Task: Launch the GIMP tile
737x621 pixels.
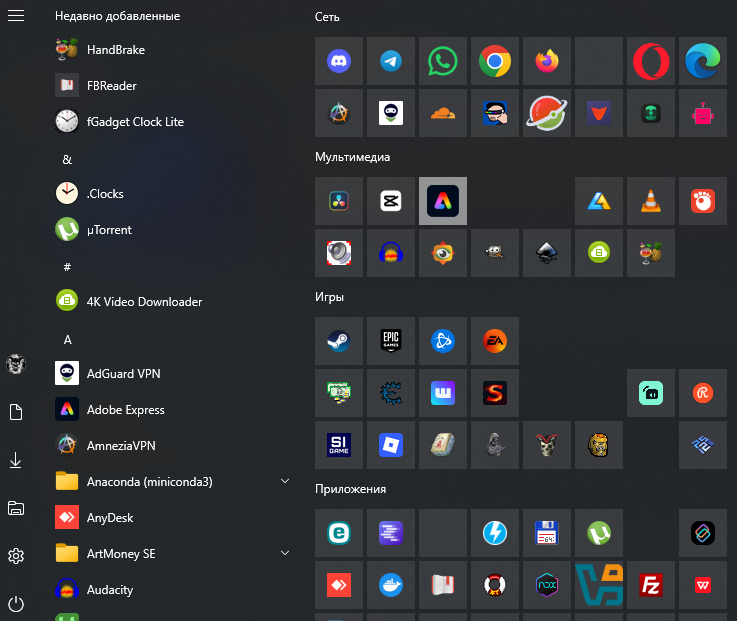Action: (x=495, y=253)
